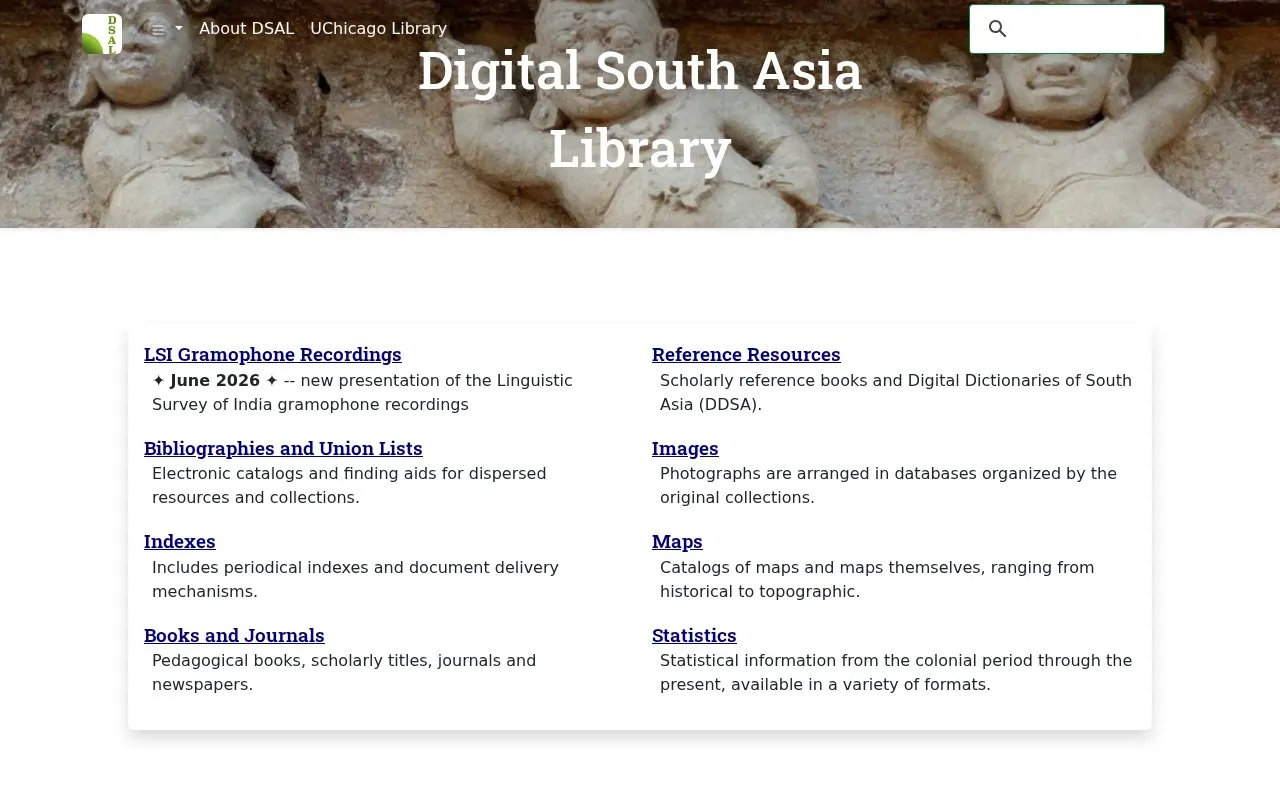Click the Digital South Asia Library heading
Screen dimensions: 1280x800
(640, 110)
